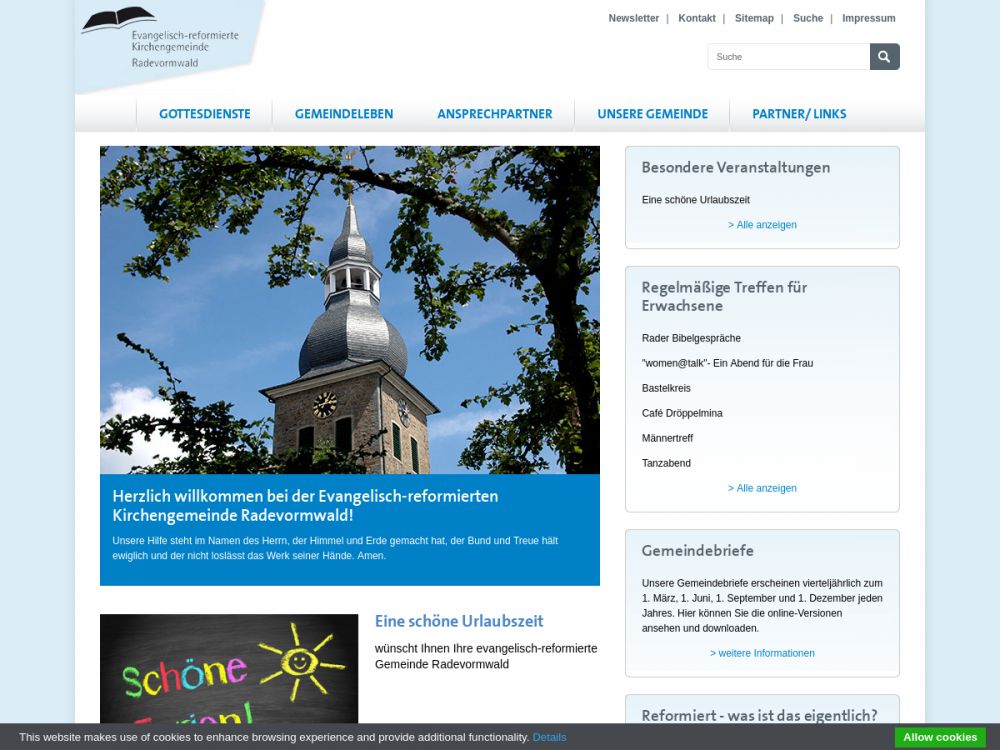View the Sitemap link
This screenshot has width=1000, height=750.
754,18
